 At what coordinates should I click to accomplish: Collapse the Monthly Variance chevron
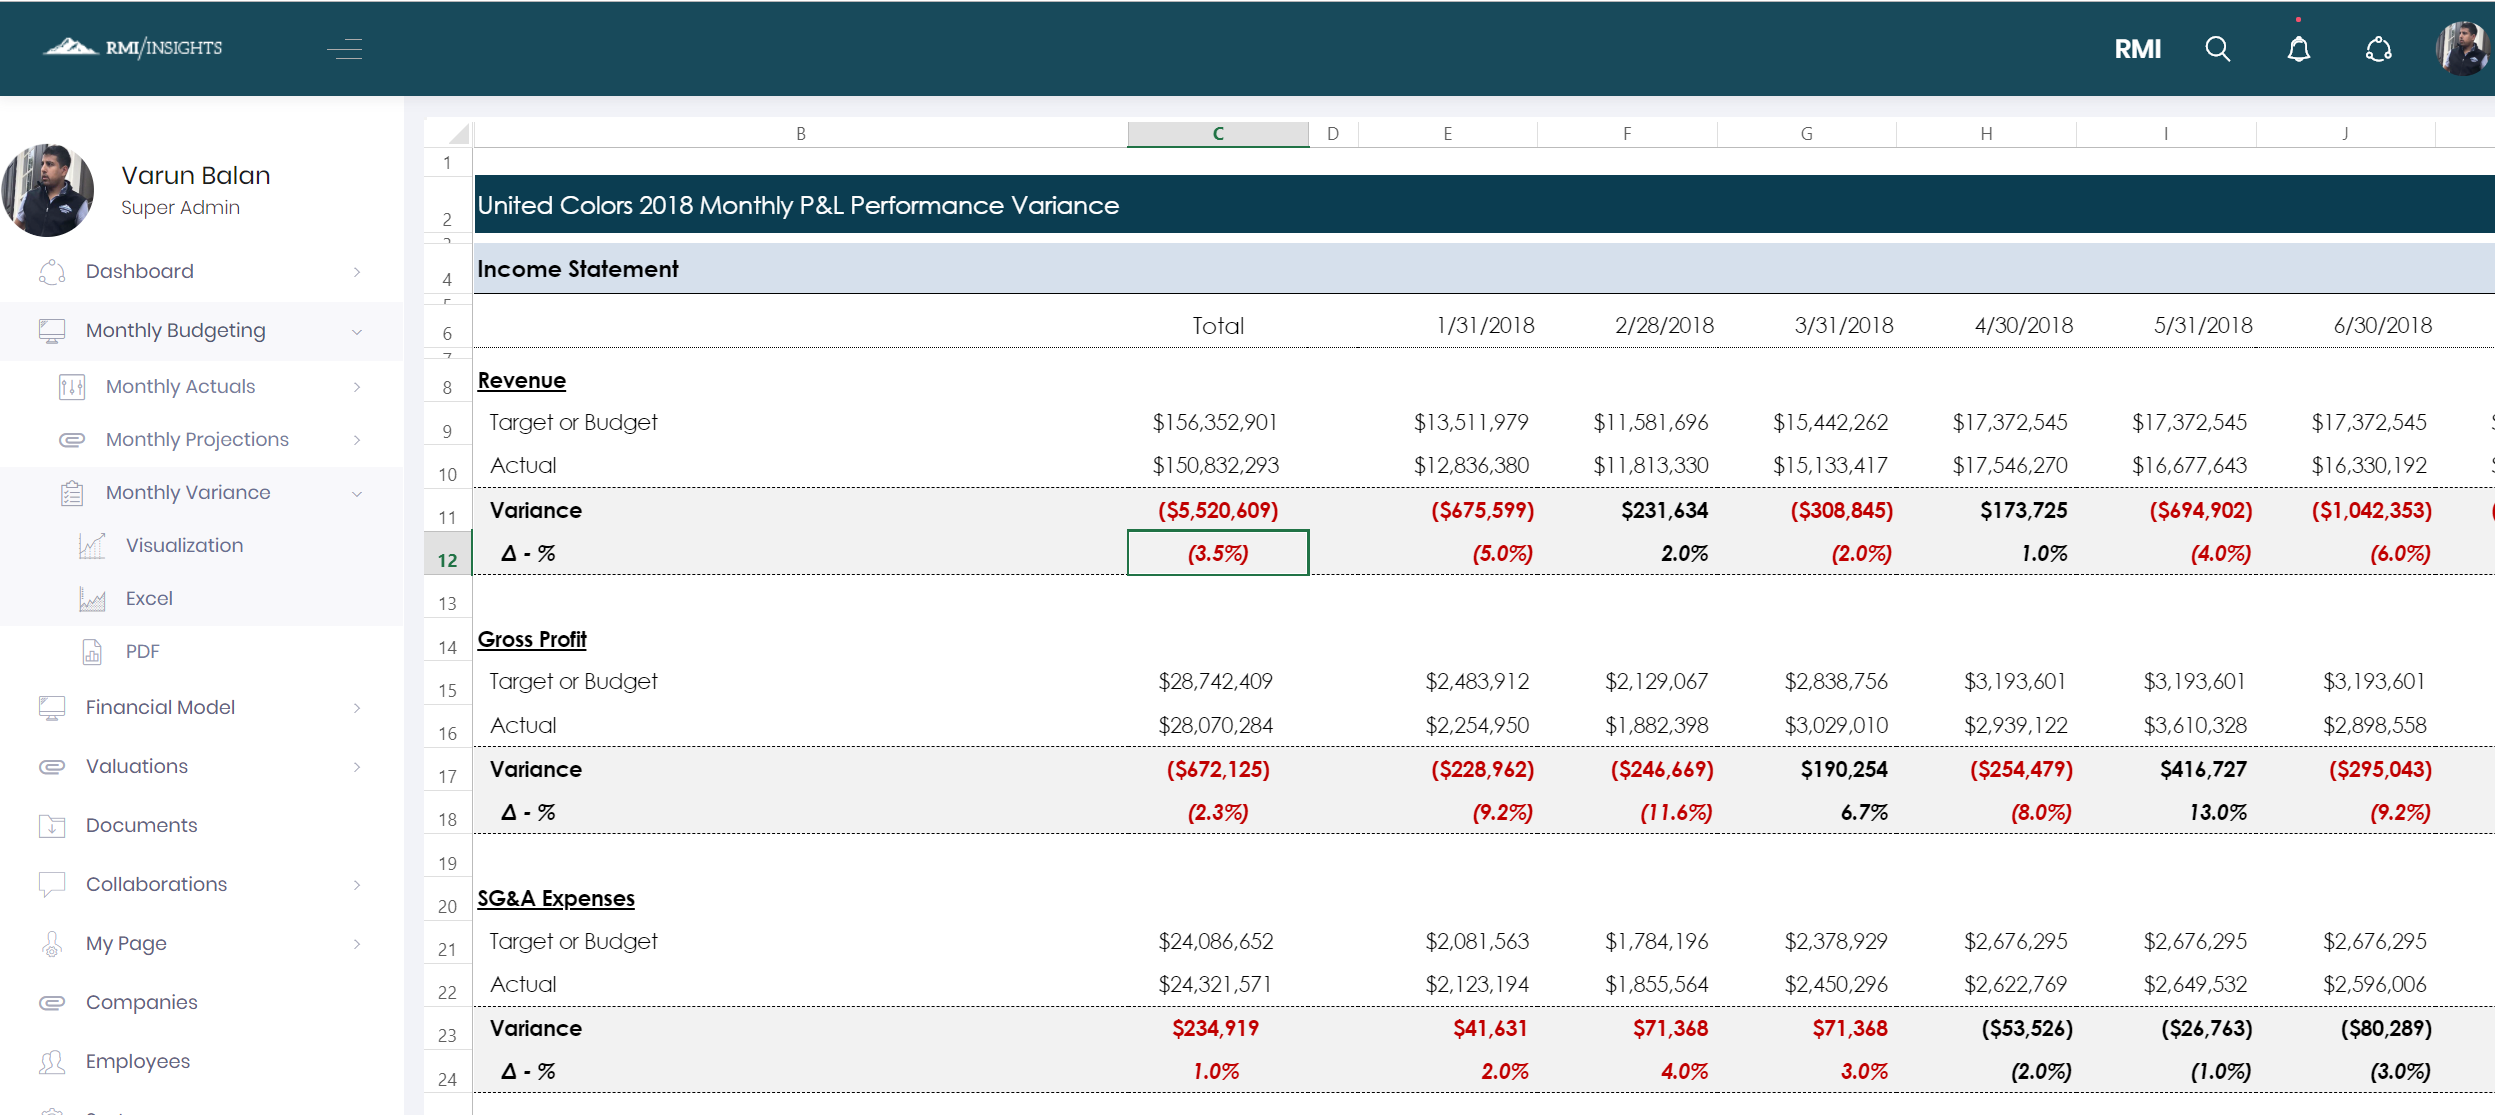[x=357, y=493]
